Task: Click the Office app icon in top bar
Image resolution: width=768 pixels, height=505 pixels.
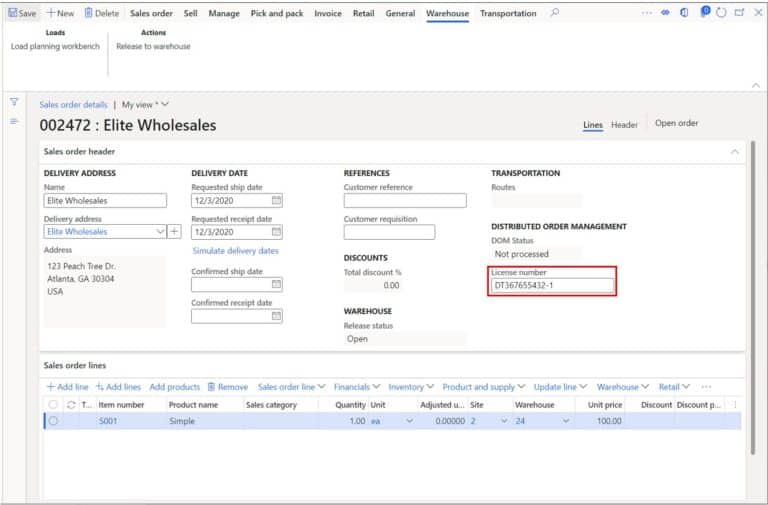Action: (x=684, y=13)
